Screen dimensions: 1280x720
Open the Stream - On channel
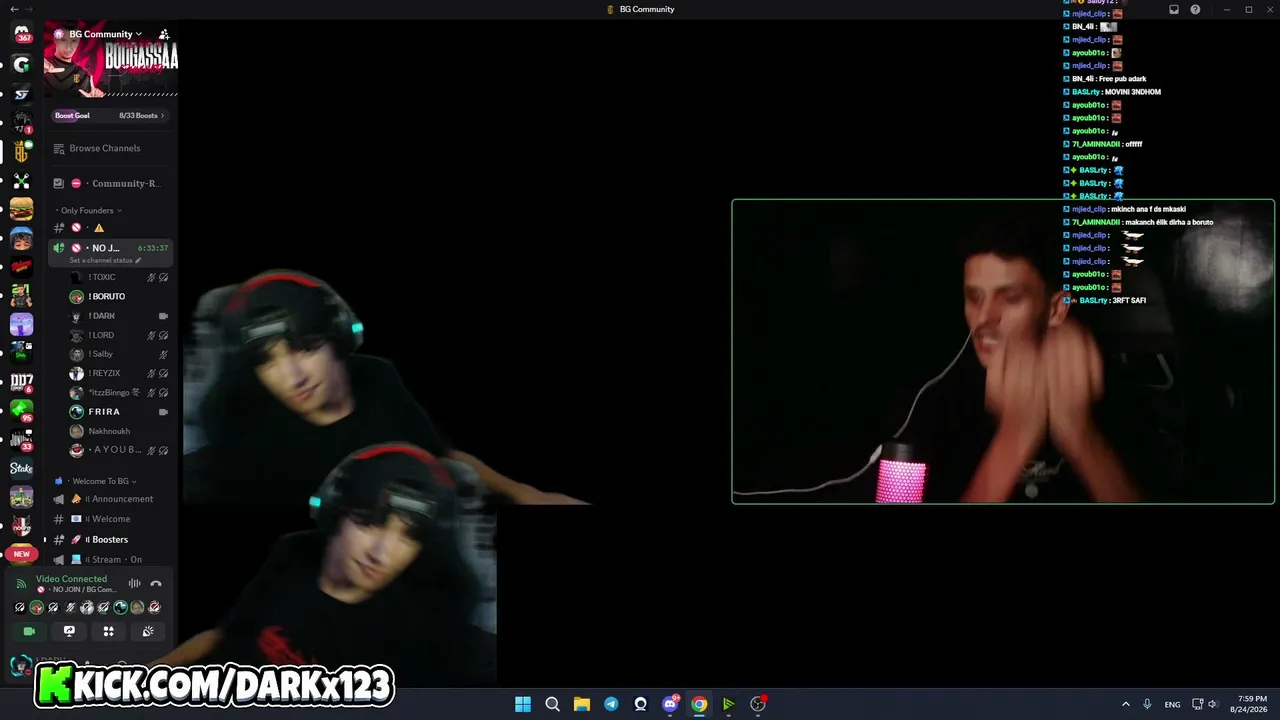click(110, 560)
